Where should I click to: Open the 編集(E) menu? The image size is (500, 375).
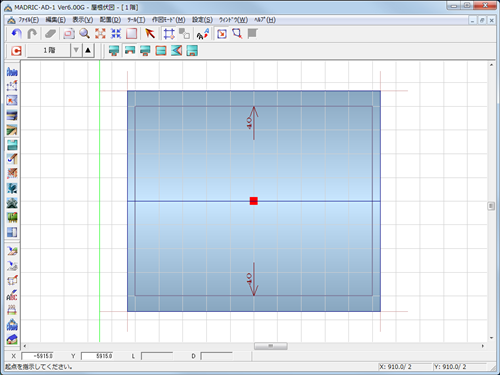(x=56, y=20)
